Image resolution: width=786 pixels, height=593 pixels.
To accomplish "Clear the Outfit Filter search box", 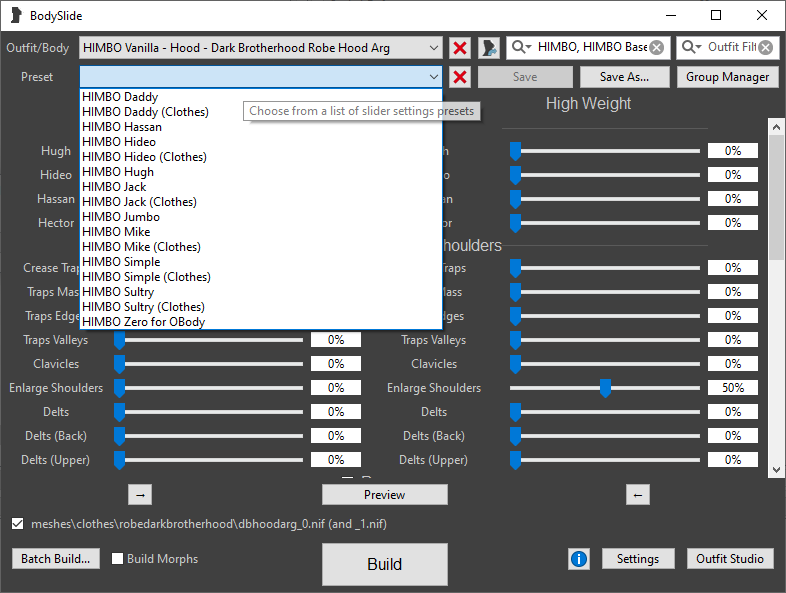I will tap(765, 48).
